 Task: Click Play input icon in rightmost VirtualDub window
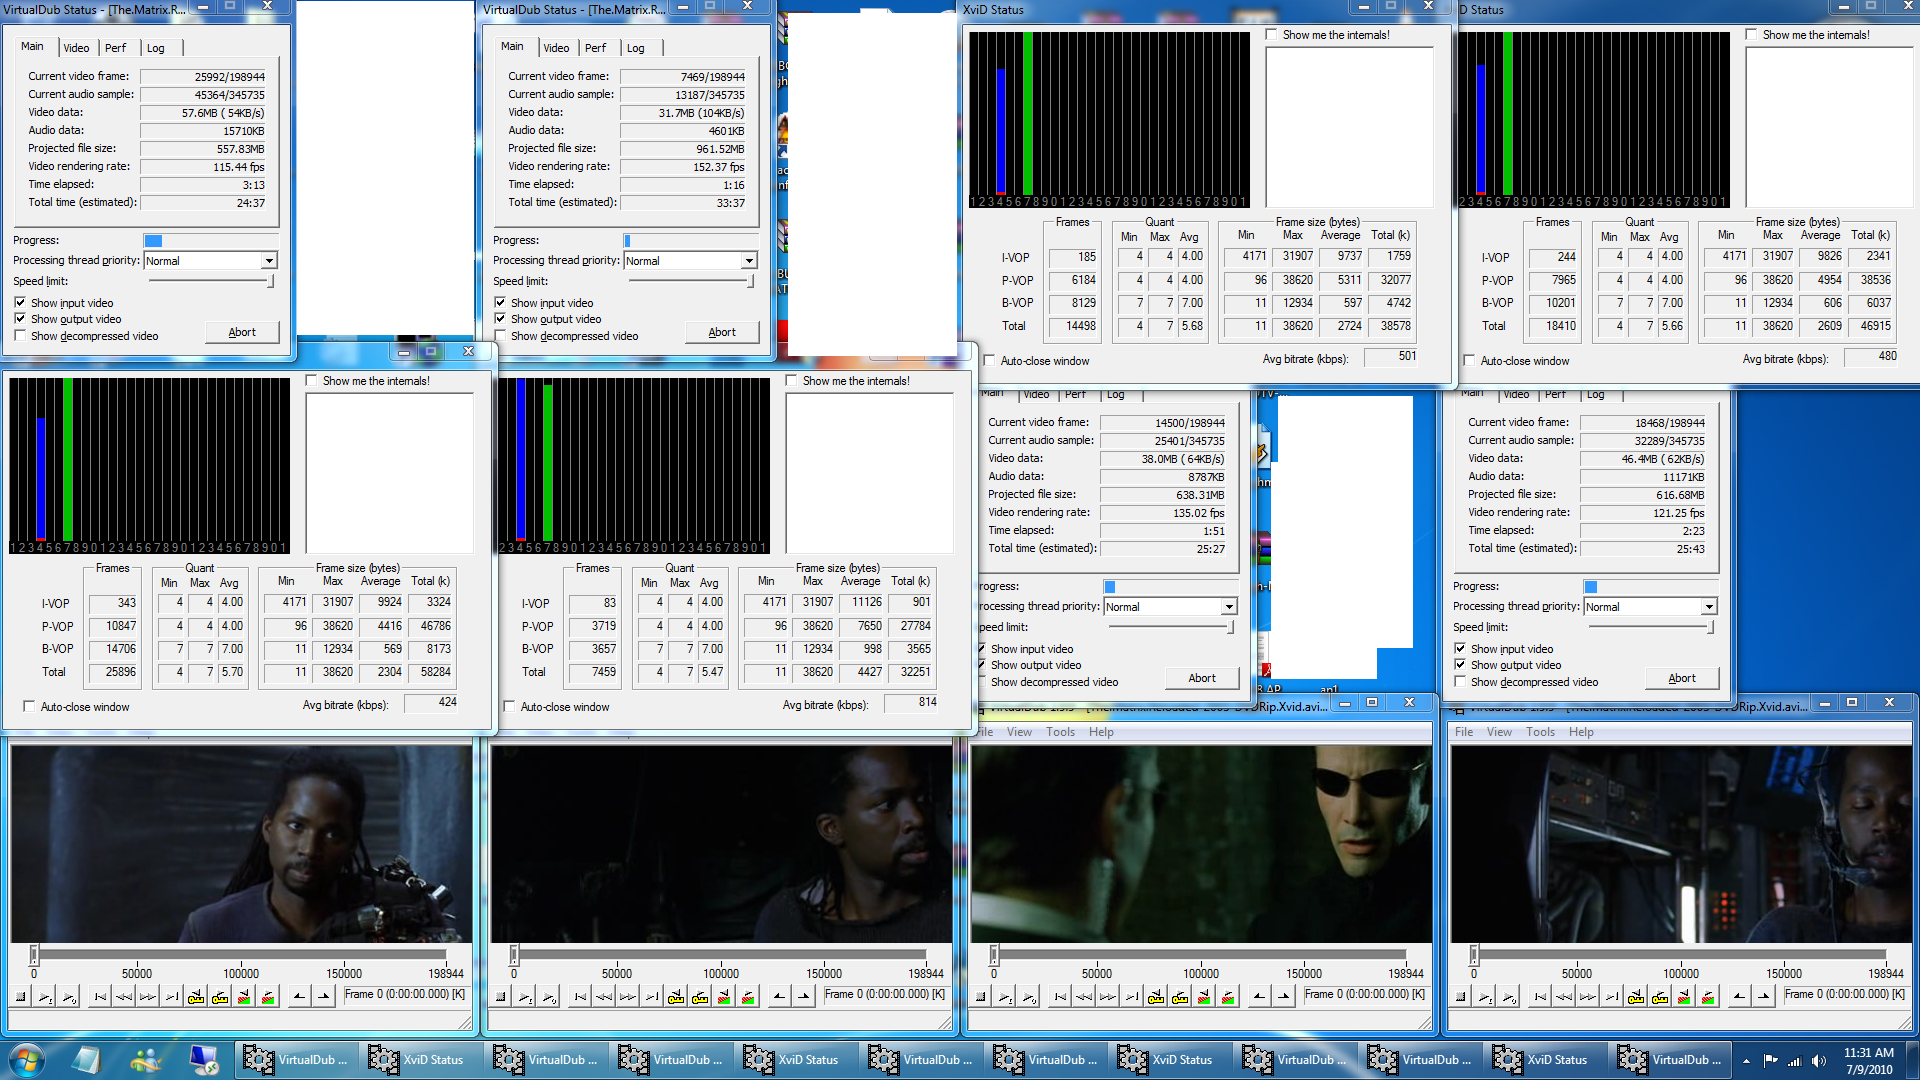[1485, 996]
